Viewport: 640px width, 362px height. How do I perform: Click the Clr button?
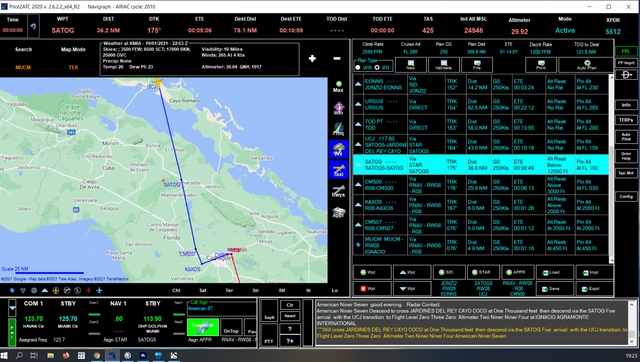[x=290, y=305]
